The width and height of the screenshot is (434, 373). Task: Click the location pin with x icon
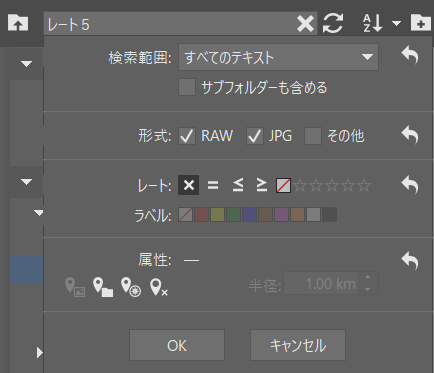(159, 287)
